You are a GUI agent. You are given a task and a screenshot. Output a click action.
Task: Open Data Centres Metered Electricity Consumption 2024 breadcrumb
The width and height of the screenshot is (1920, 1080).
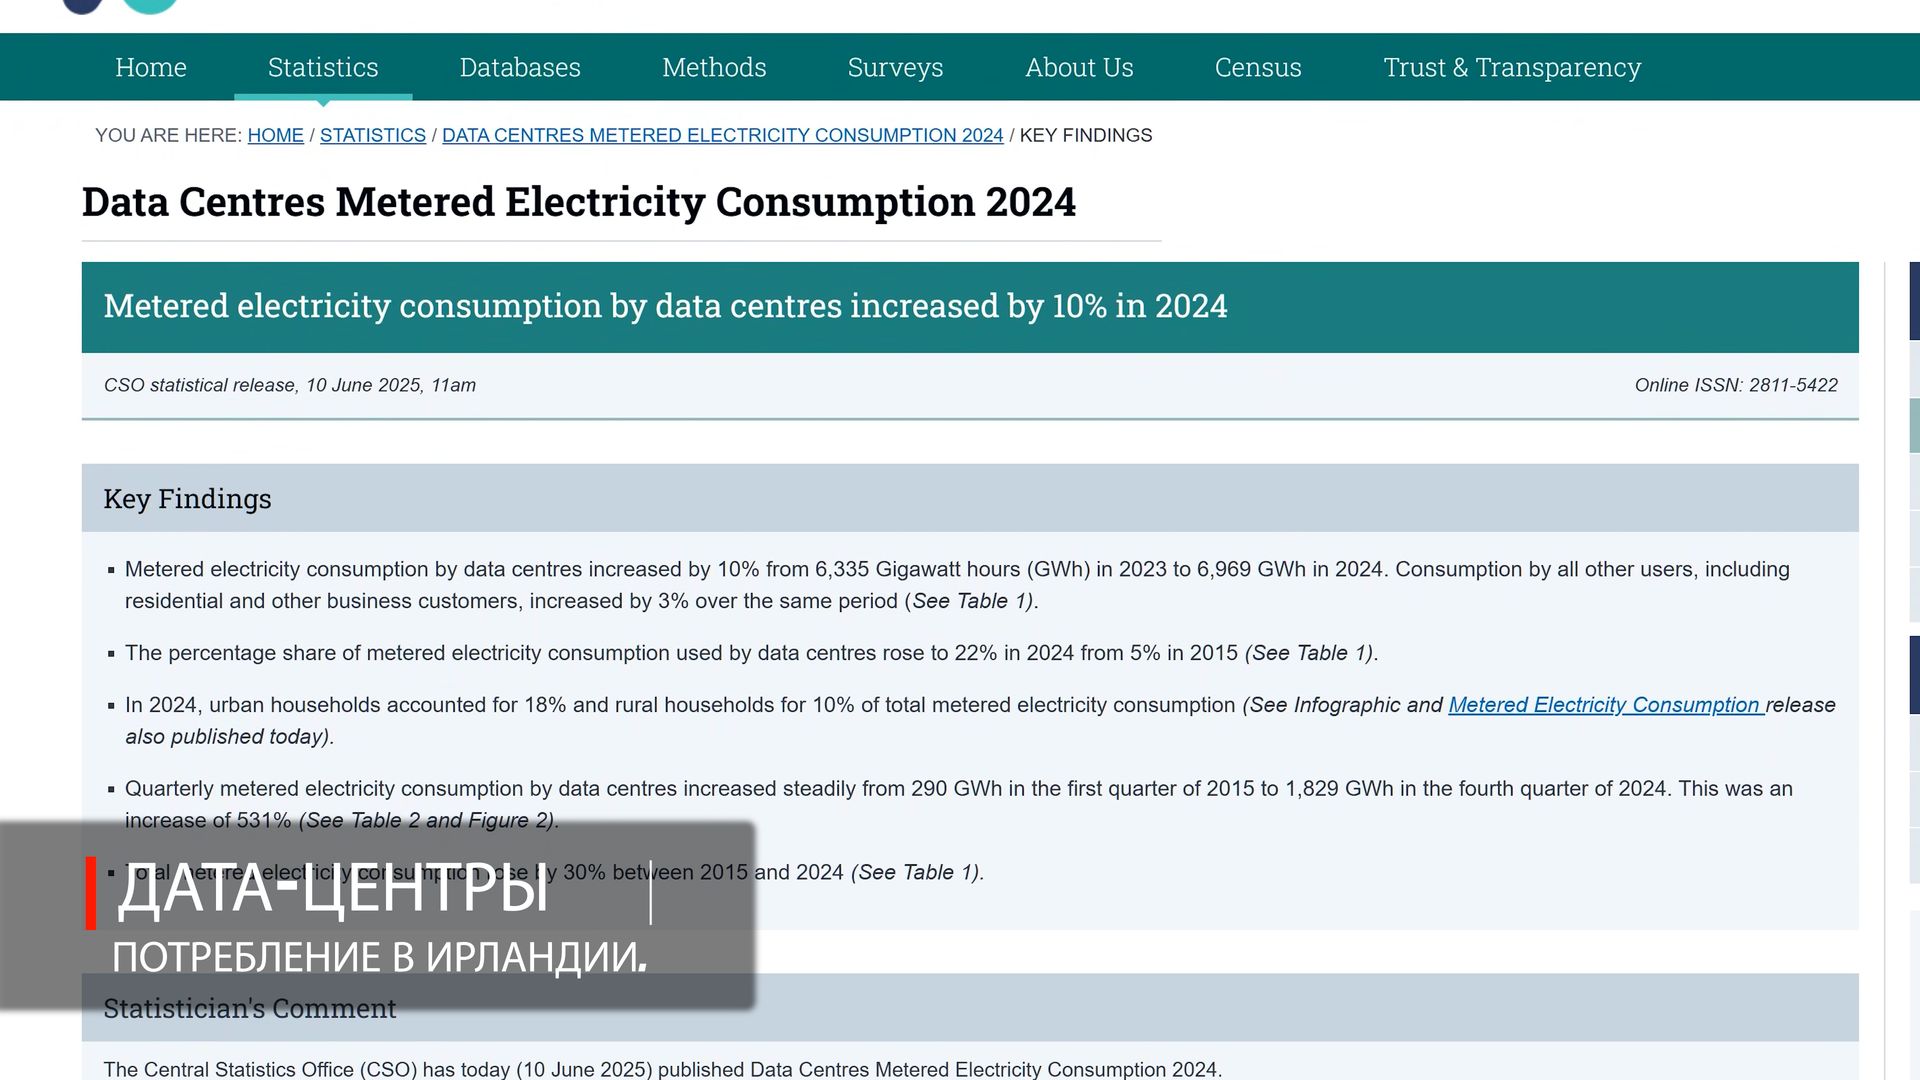tap(722, 135)
